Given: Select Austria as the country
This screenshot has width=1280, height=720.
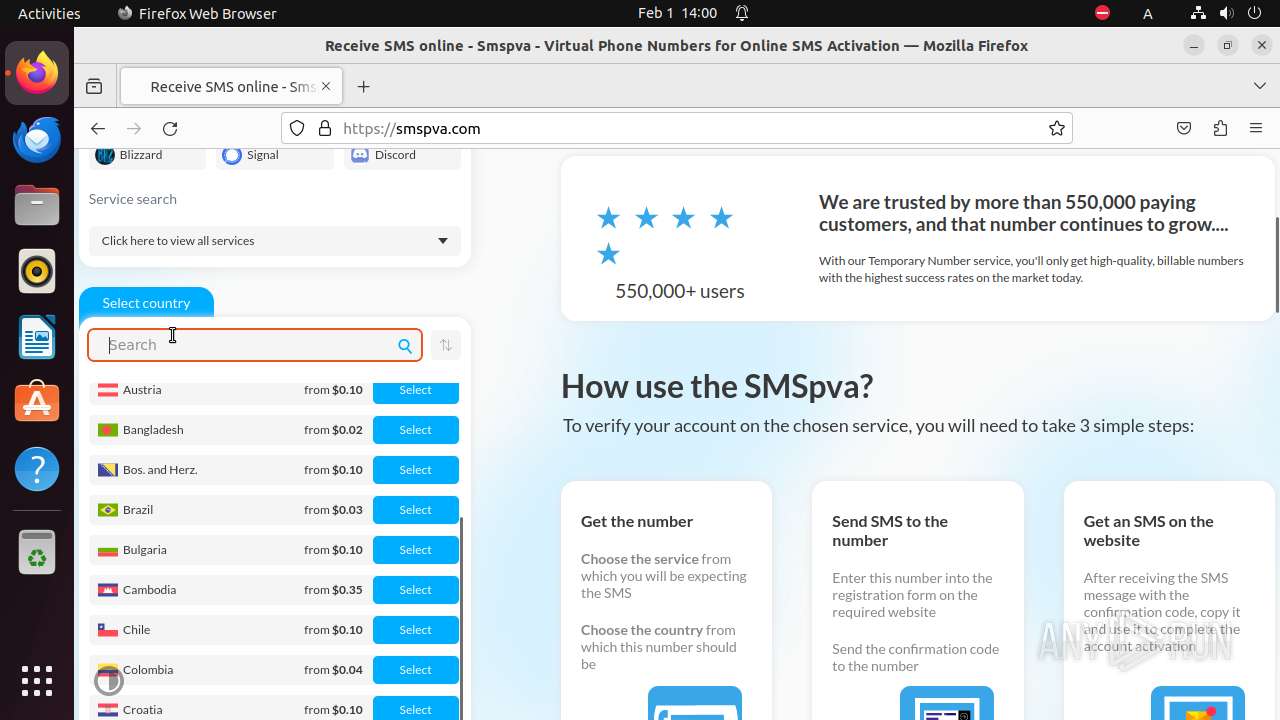Looking at the screenshot, I should click(x=416, y=390).
